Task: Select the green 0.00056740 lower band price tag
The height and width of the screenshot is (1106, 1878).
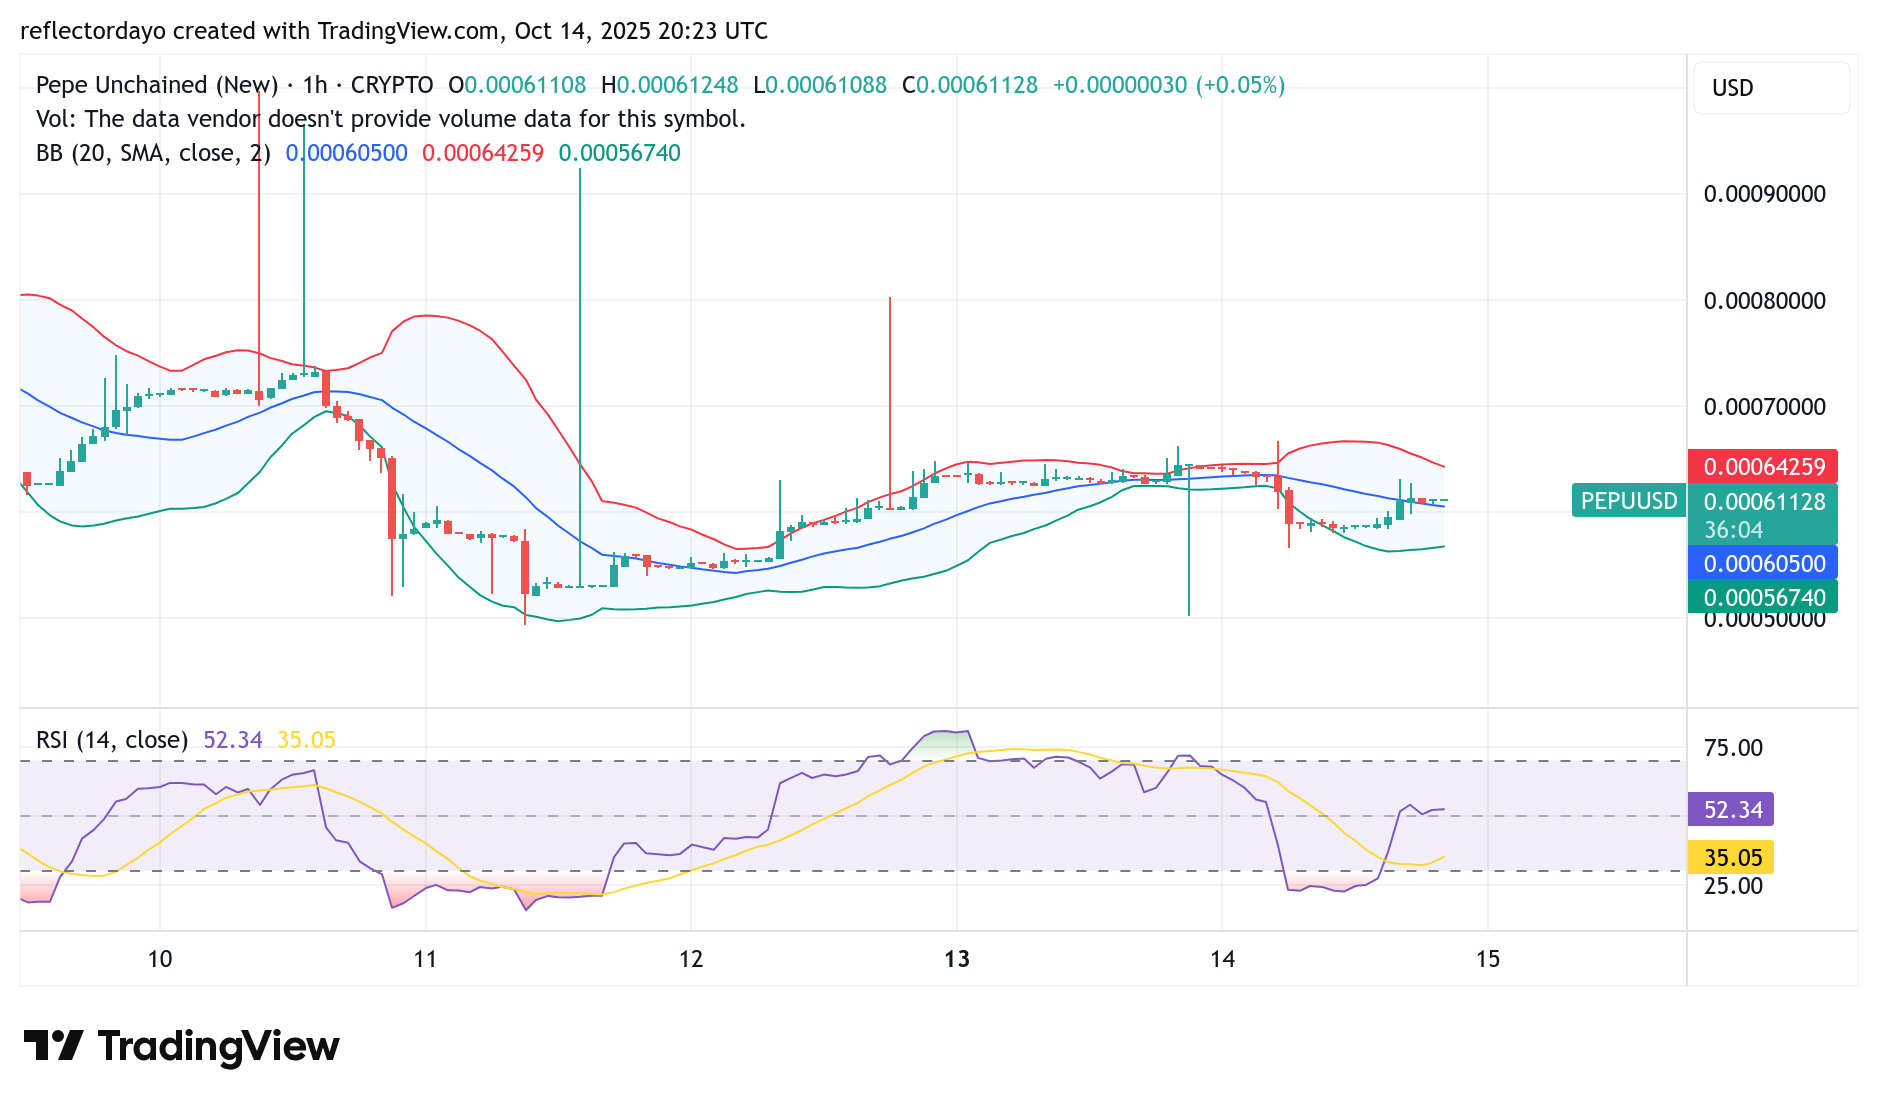Action: pos(1763,598)
